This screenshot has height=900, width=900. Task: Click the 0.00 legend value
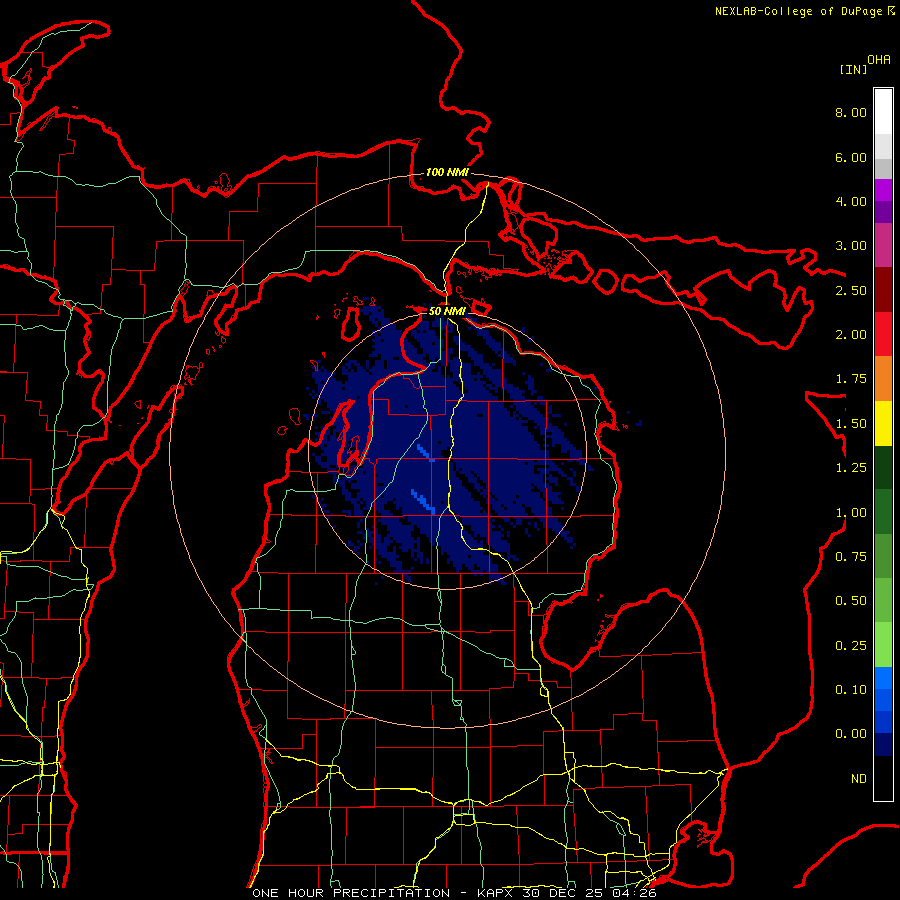pyautogui.click(x=851, y=734)
